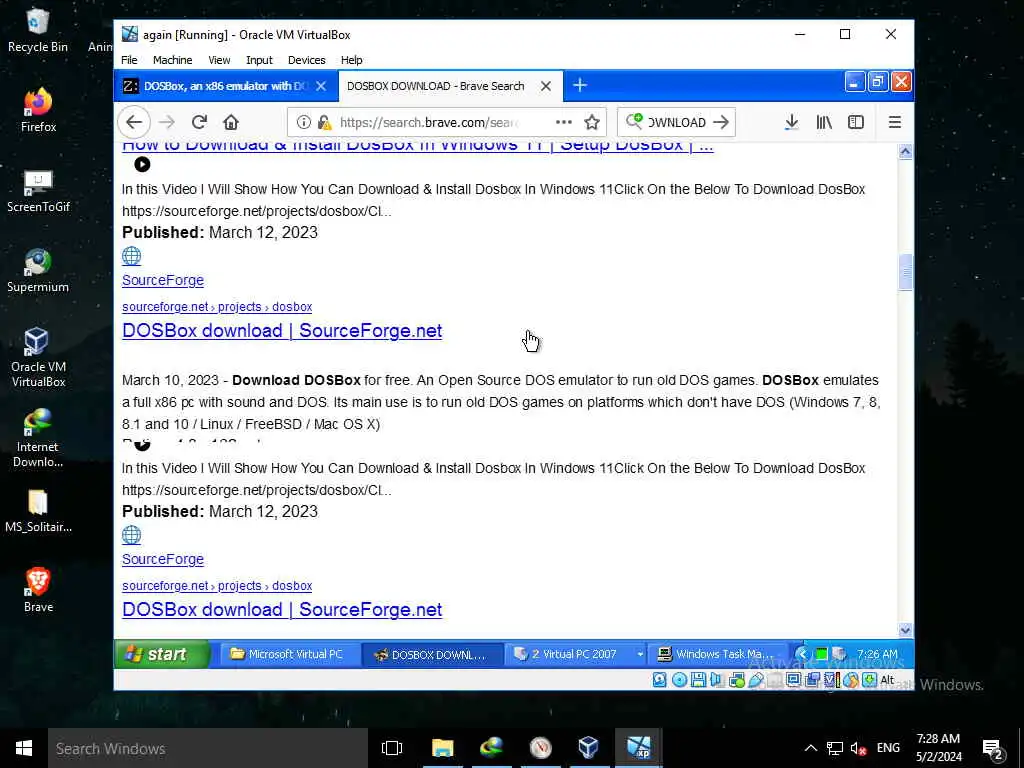Click the lower SourceForge link
This screenshot has width=1024, height=768.
(163, 559)
